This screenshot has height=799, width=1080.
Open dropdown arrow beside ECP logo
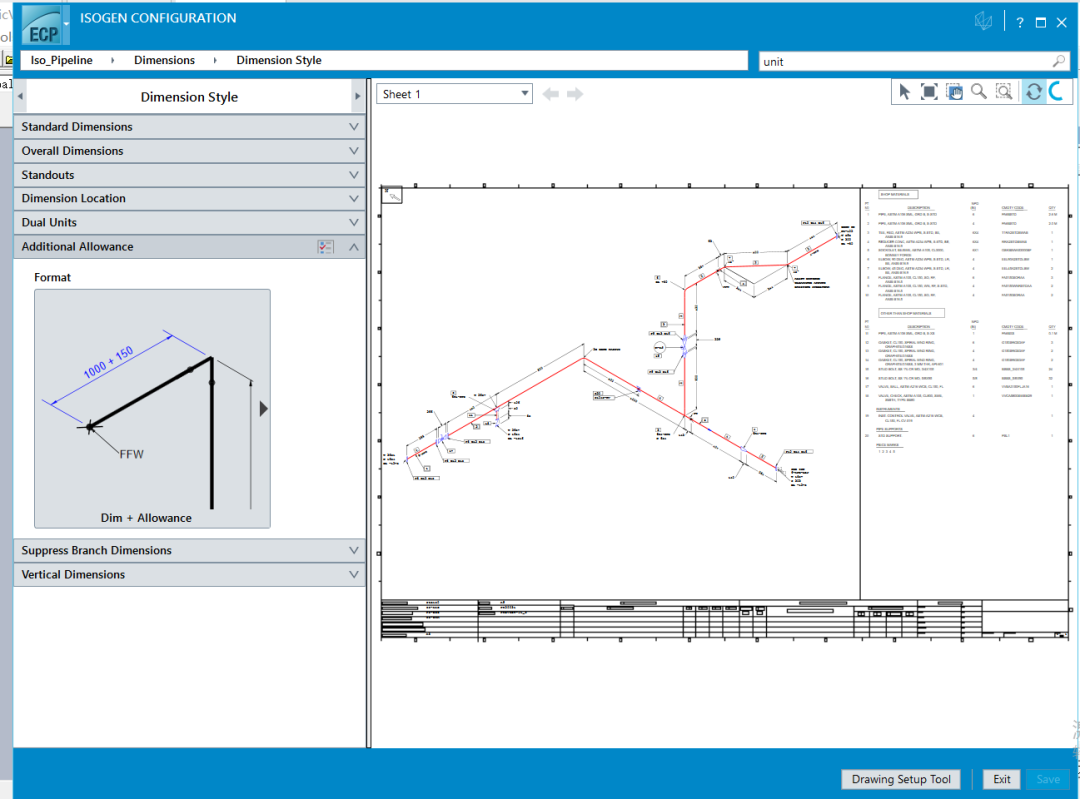coord(67,23)
